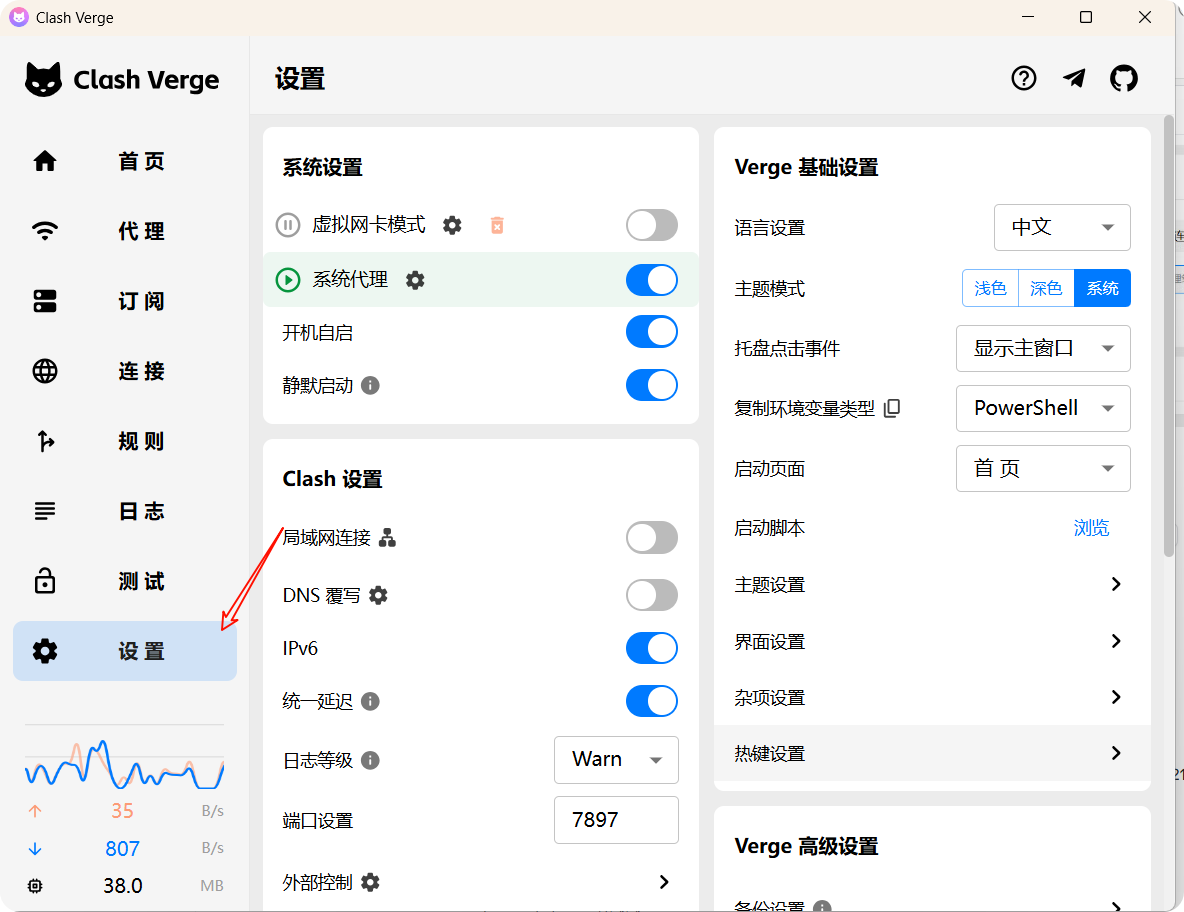Click the 浏览 link for 启动脚本
The height and width of the screenshot is (912, 1184).
(1091, 528)
